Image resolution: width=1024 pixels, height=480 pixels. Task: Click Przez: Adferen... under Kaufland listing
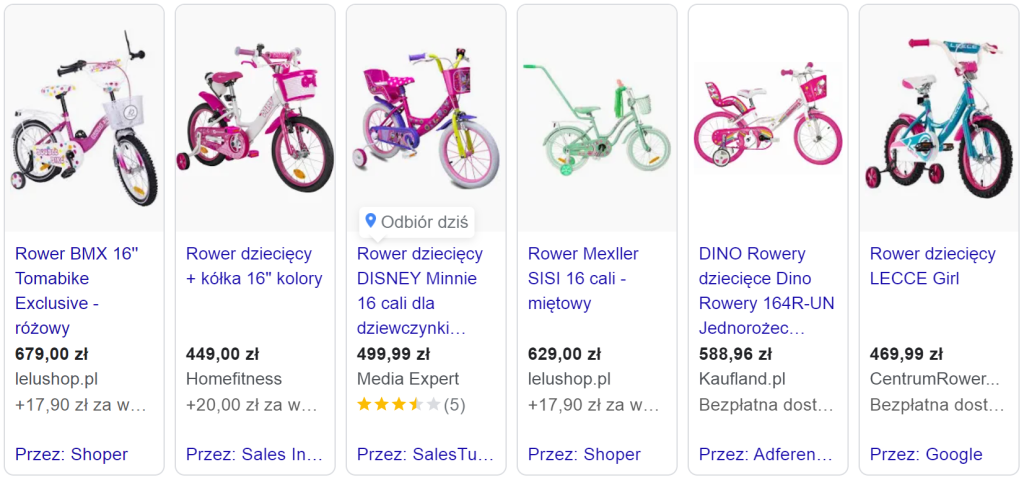pyautogui.click(x=766, y=454)
